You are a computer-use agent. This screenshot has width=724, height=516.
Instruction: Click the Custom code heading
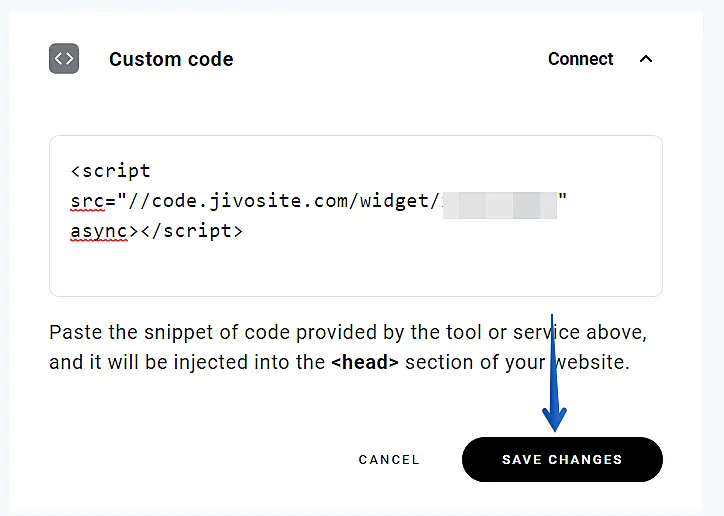coord(171,59)
